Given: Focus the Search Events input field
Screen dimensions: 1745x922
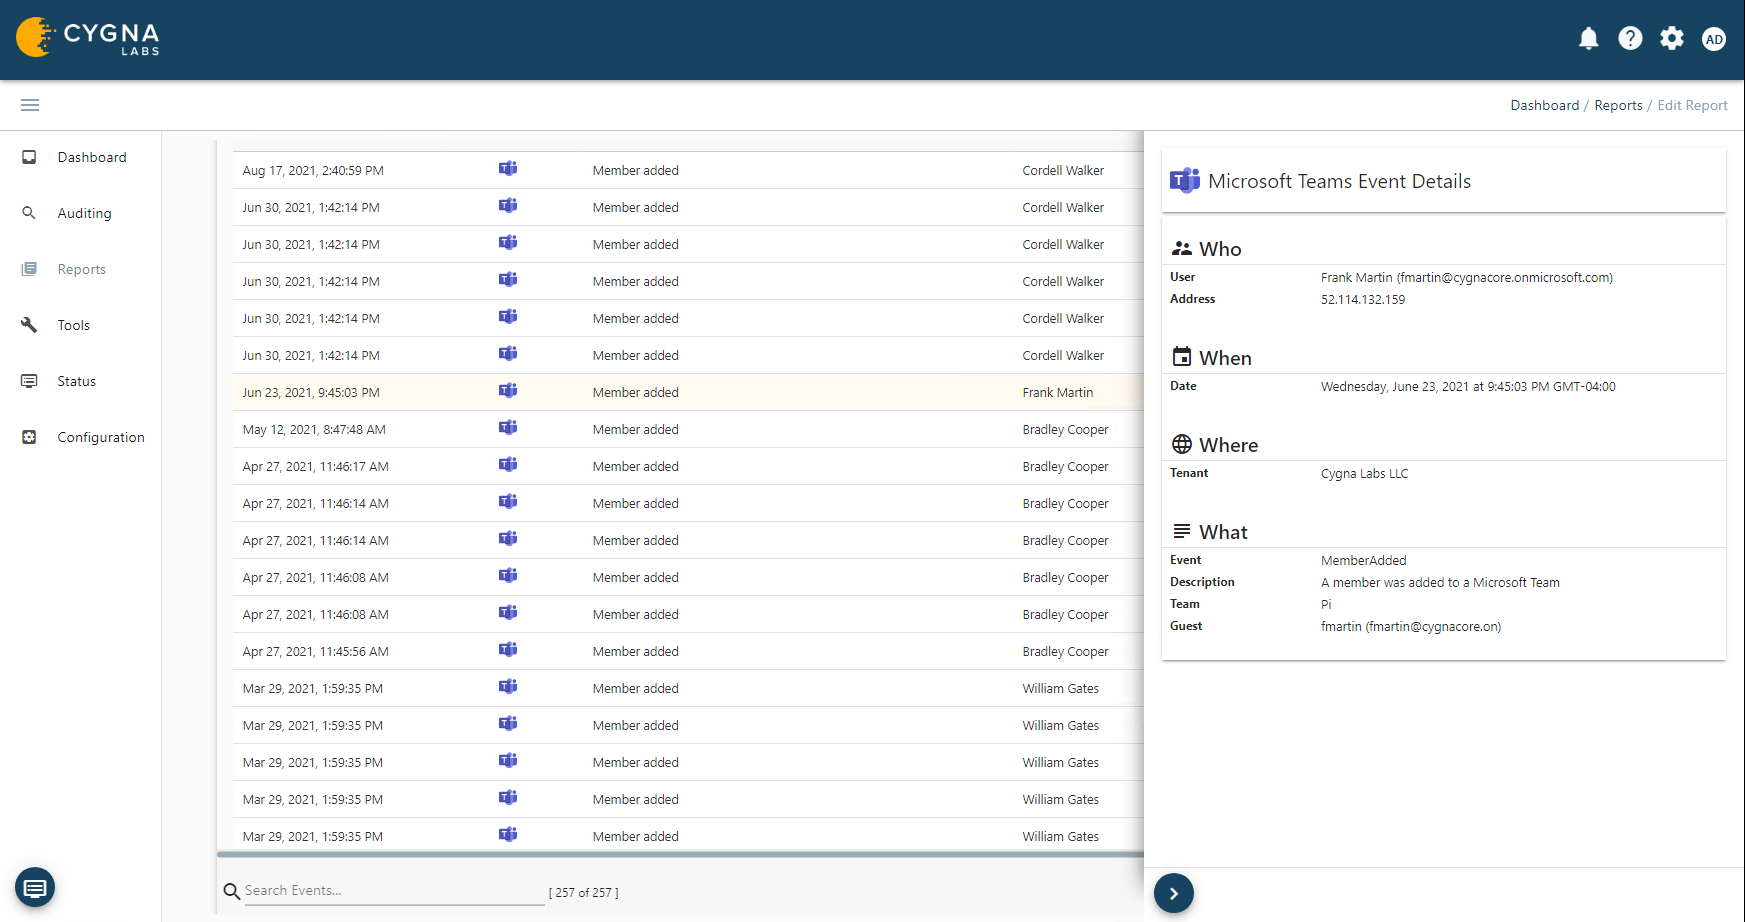Looking at the screenshot, I should 394,891.
